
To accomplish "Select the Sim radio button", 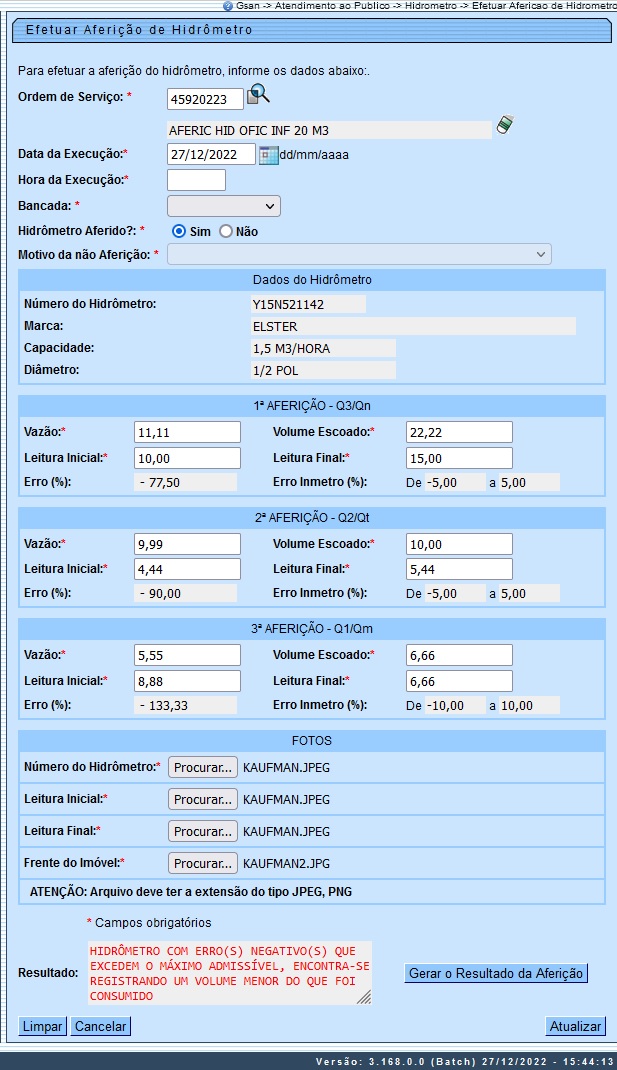I will (180, 231).
